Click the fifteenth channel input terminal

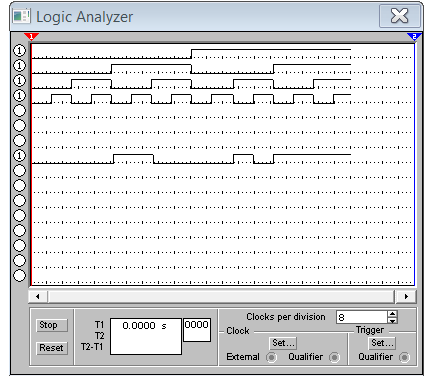19,260
